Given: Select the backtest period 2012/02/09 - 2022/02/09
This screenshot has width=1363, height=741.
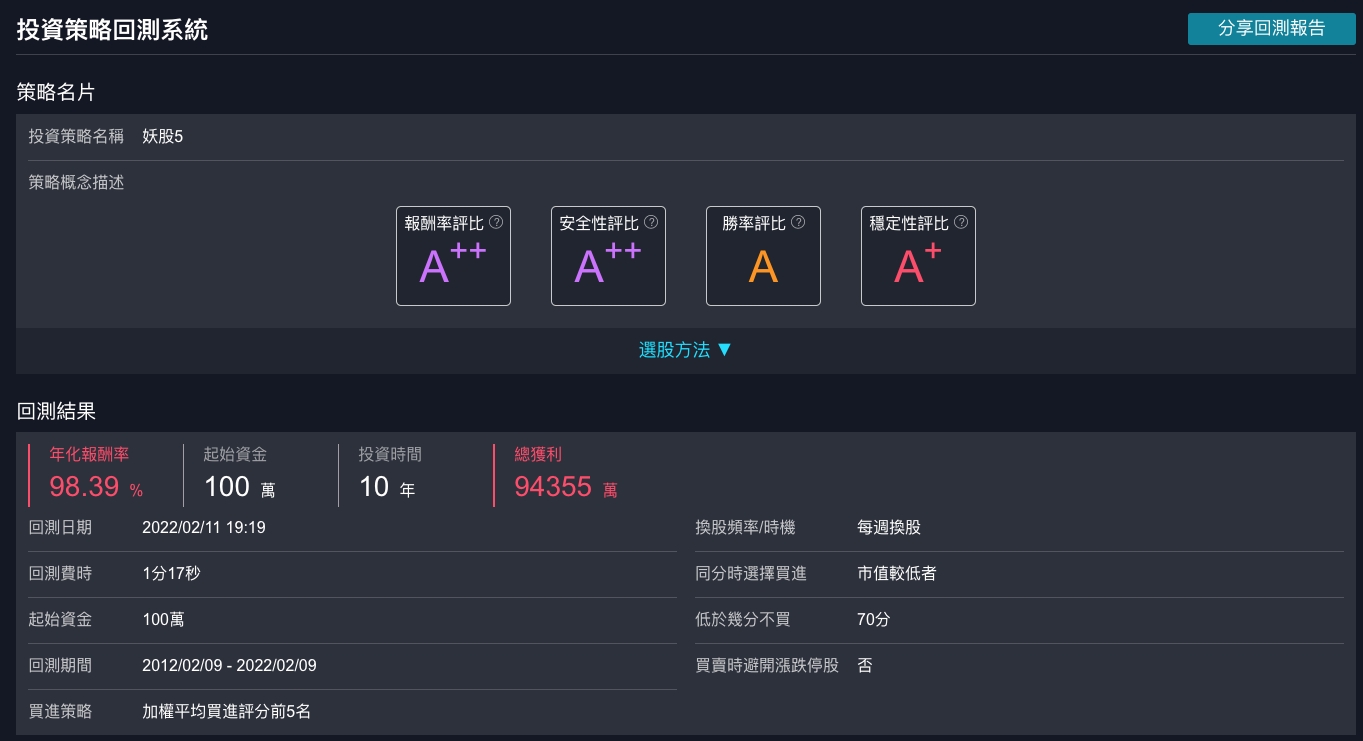Looking at the screenshot, I should 229,665.
